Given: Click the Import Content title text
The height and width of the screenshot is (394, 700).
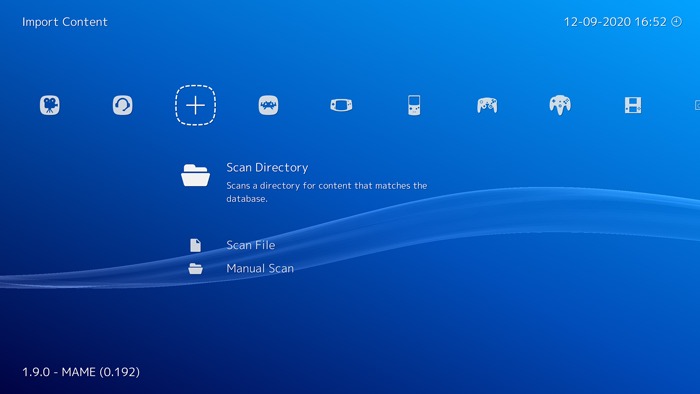Looking at the screenshot, I should pos(65,22).
